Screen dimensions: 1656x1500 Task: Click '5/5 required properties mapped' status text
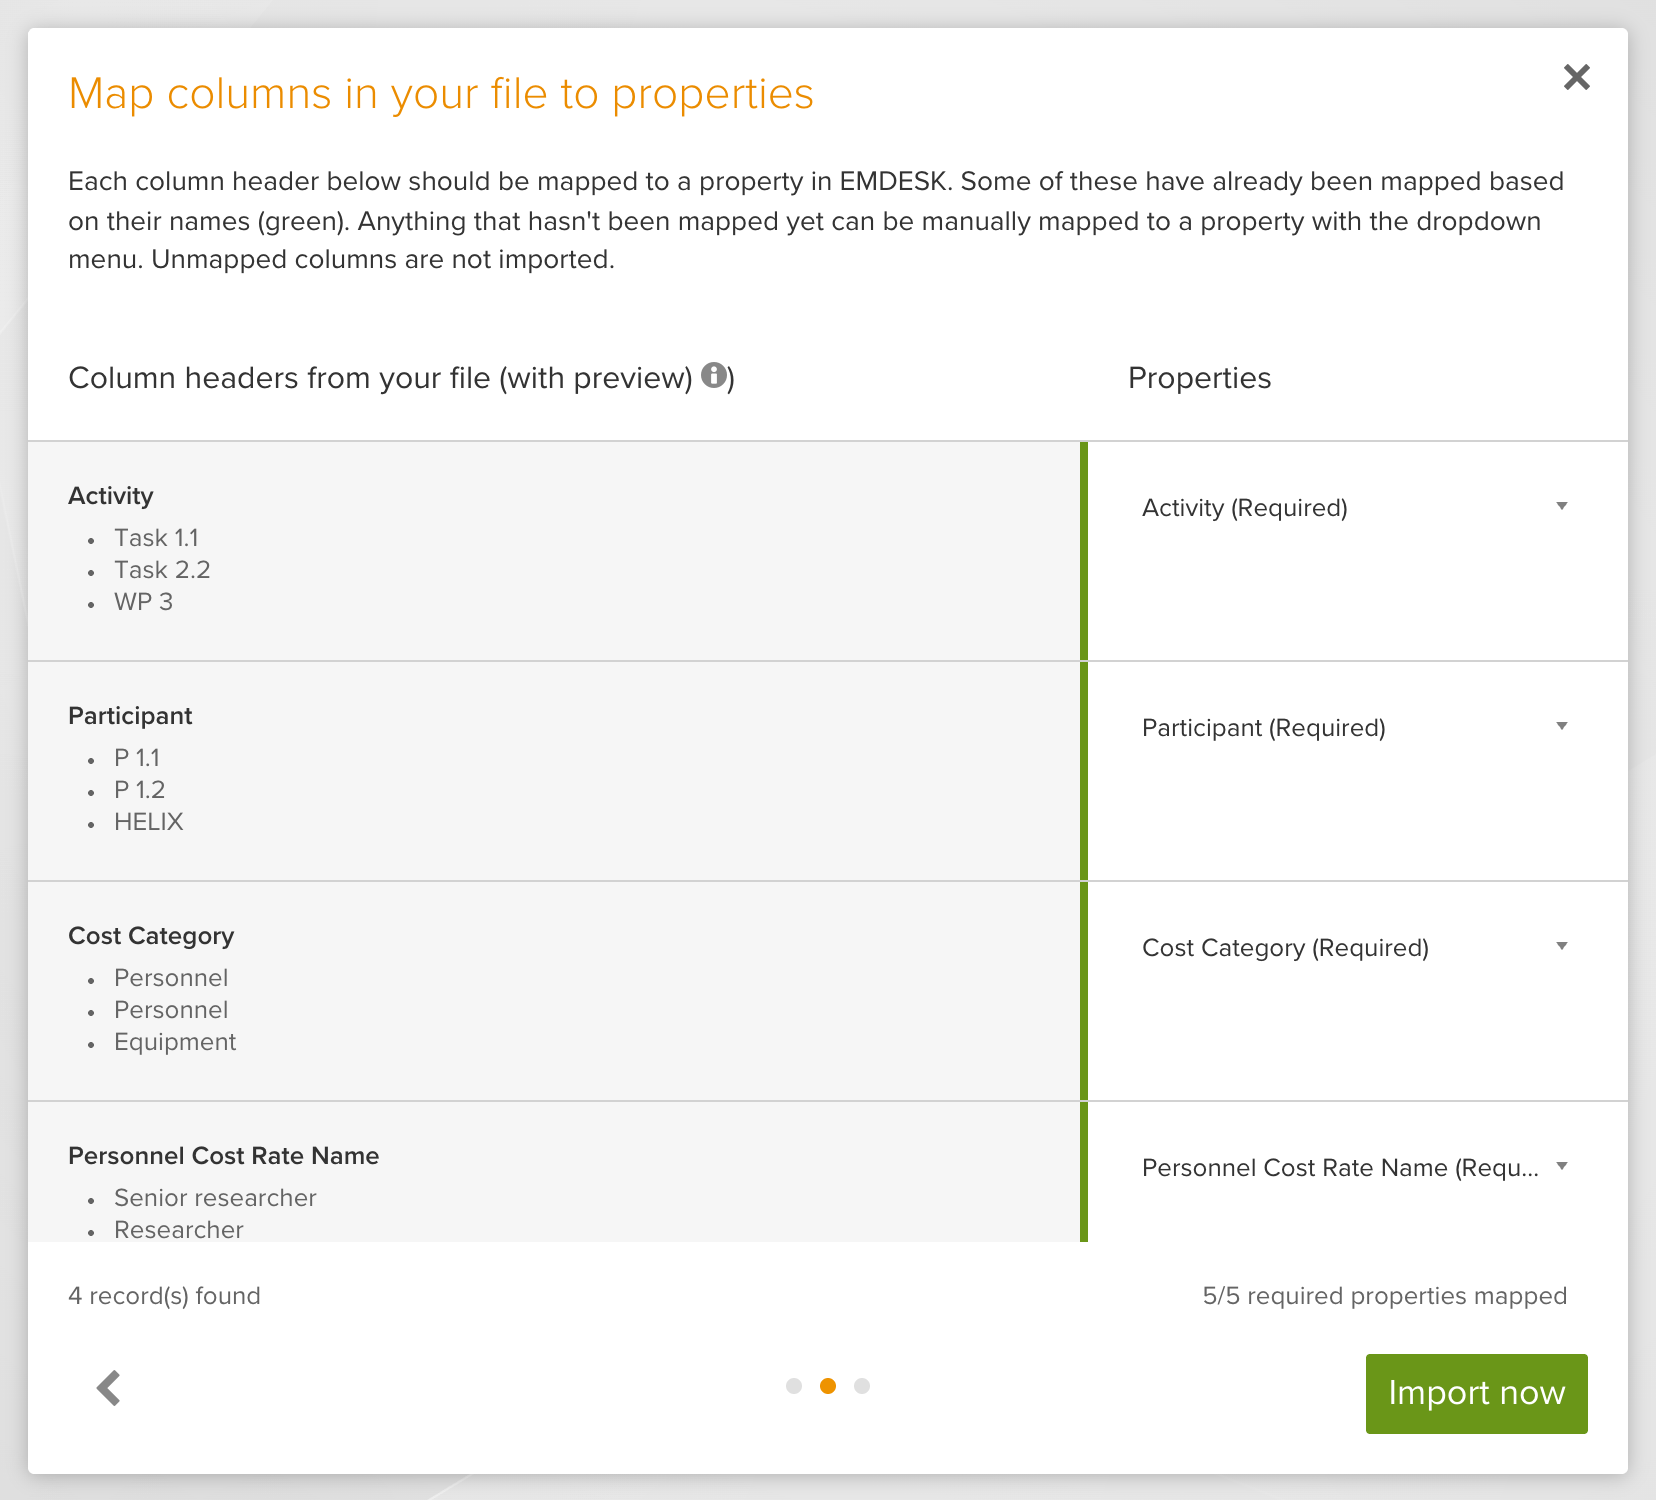[1385, 1296]
